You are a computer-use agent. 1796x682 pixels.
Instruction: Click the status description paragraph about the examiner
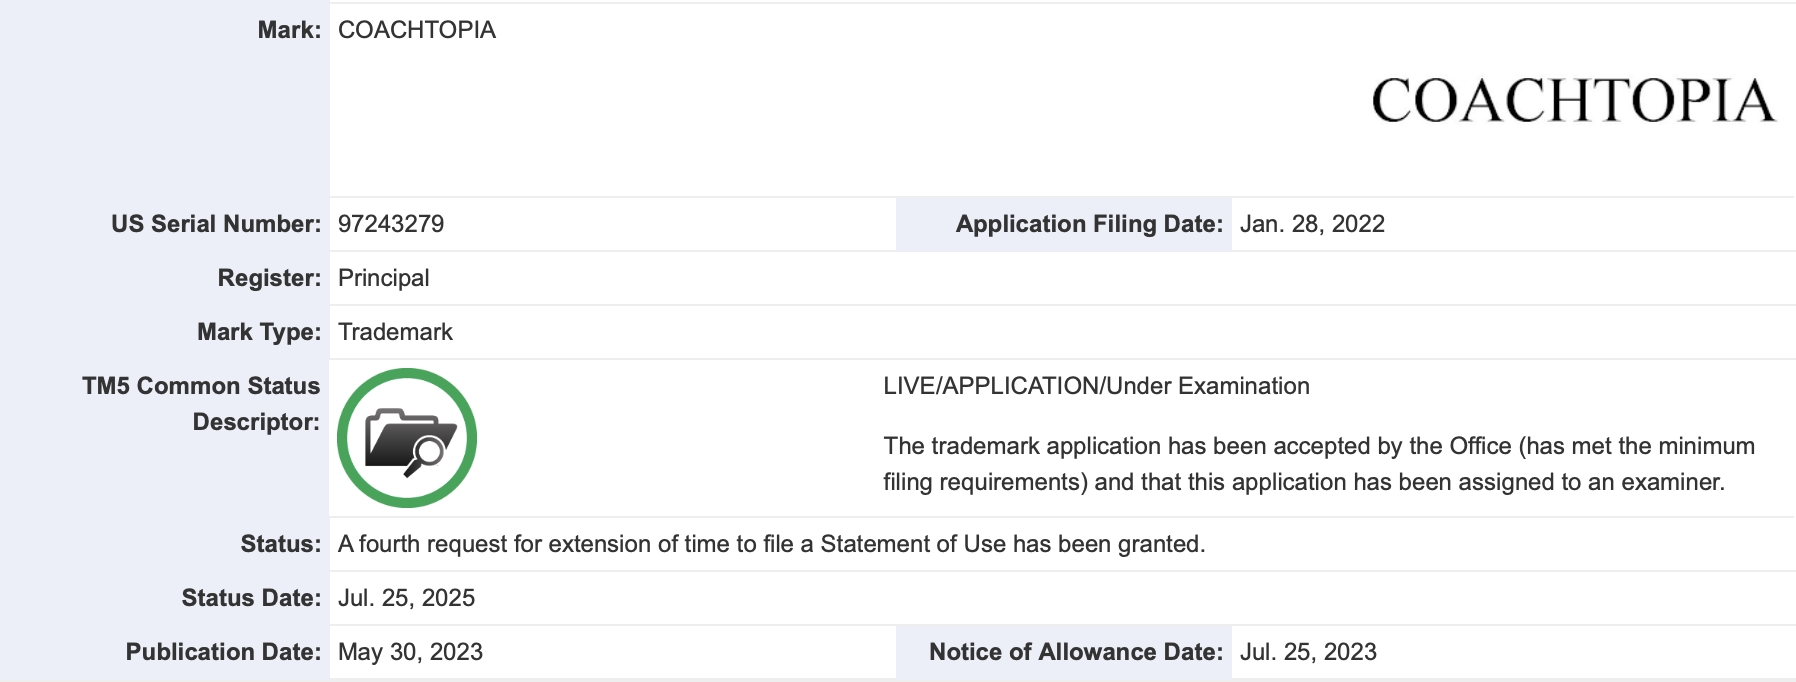[x=1318, y=464]
